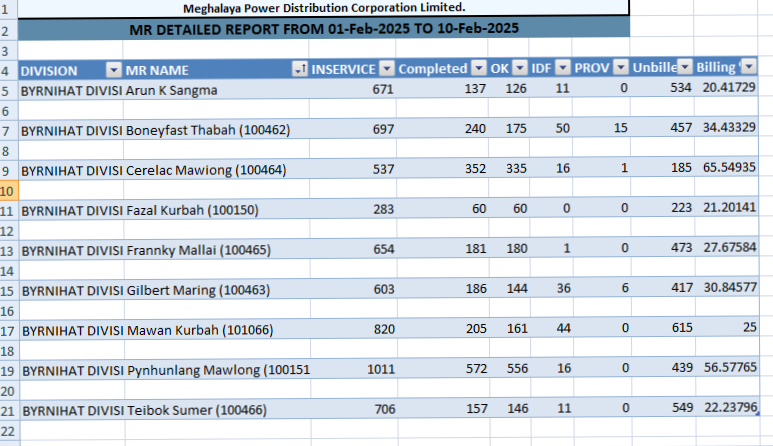Click the MR NAME header cell
773x446 pixels.
pos(215,69)
